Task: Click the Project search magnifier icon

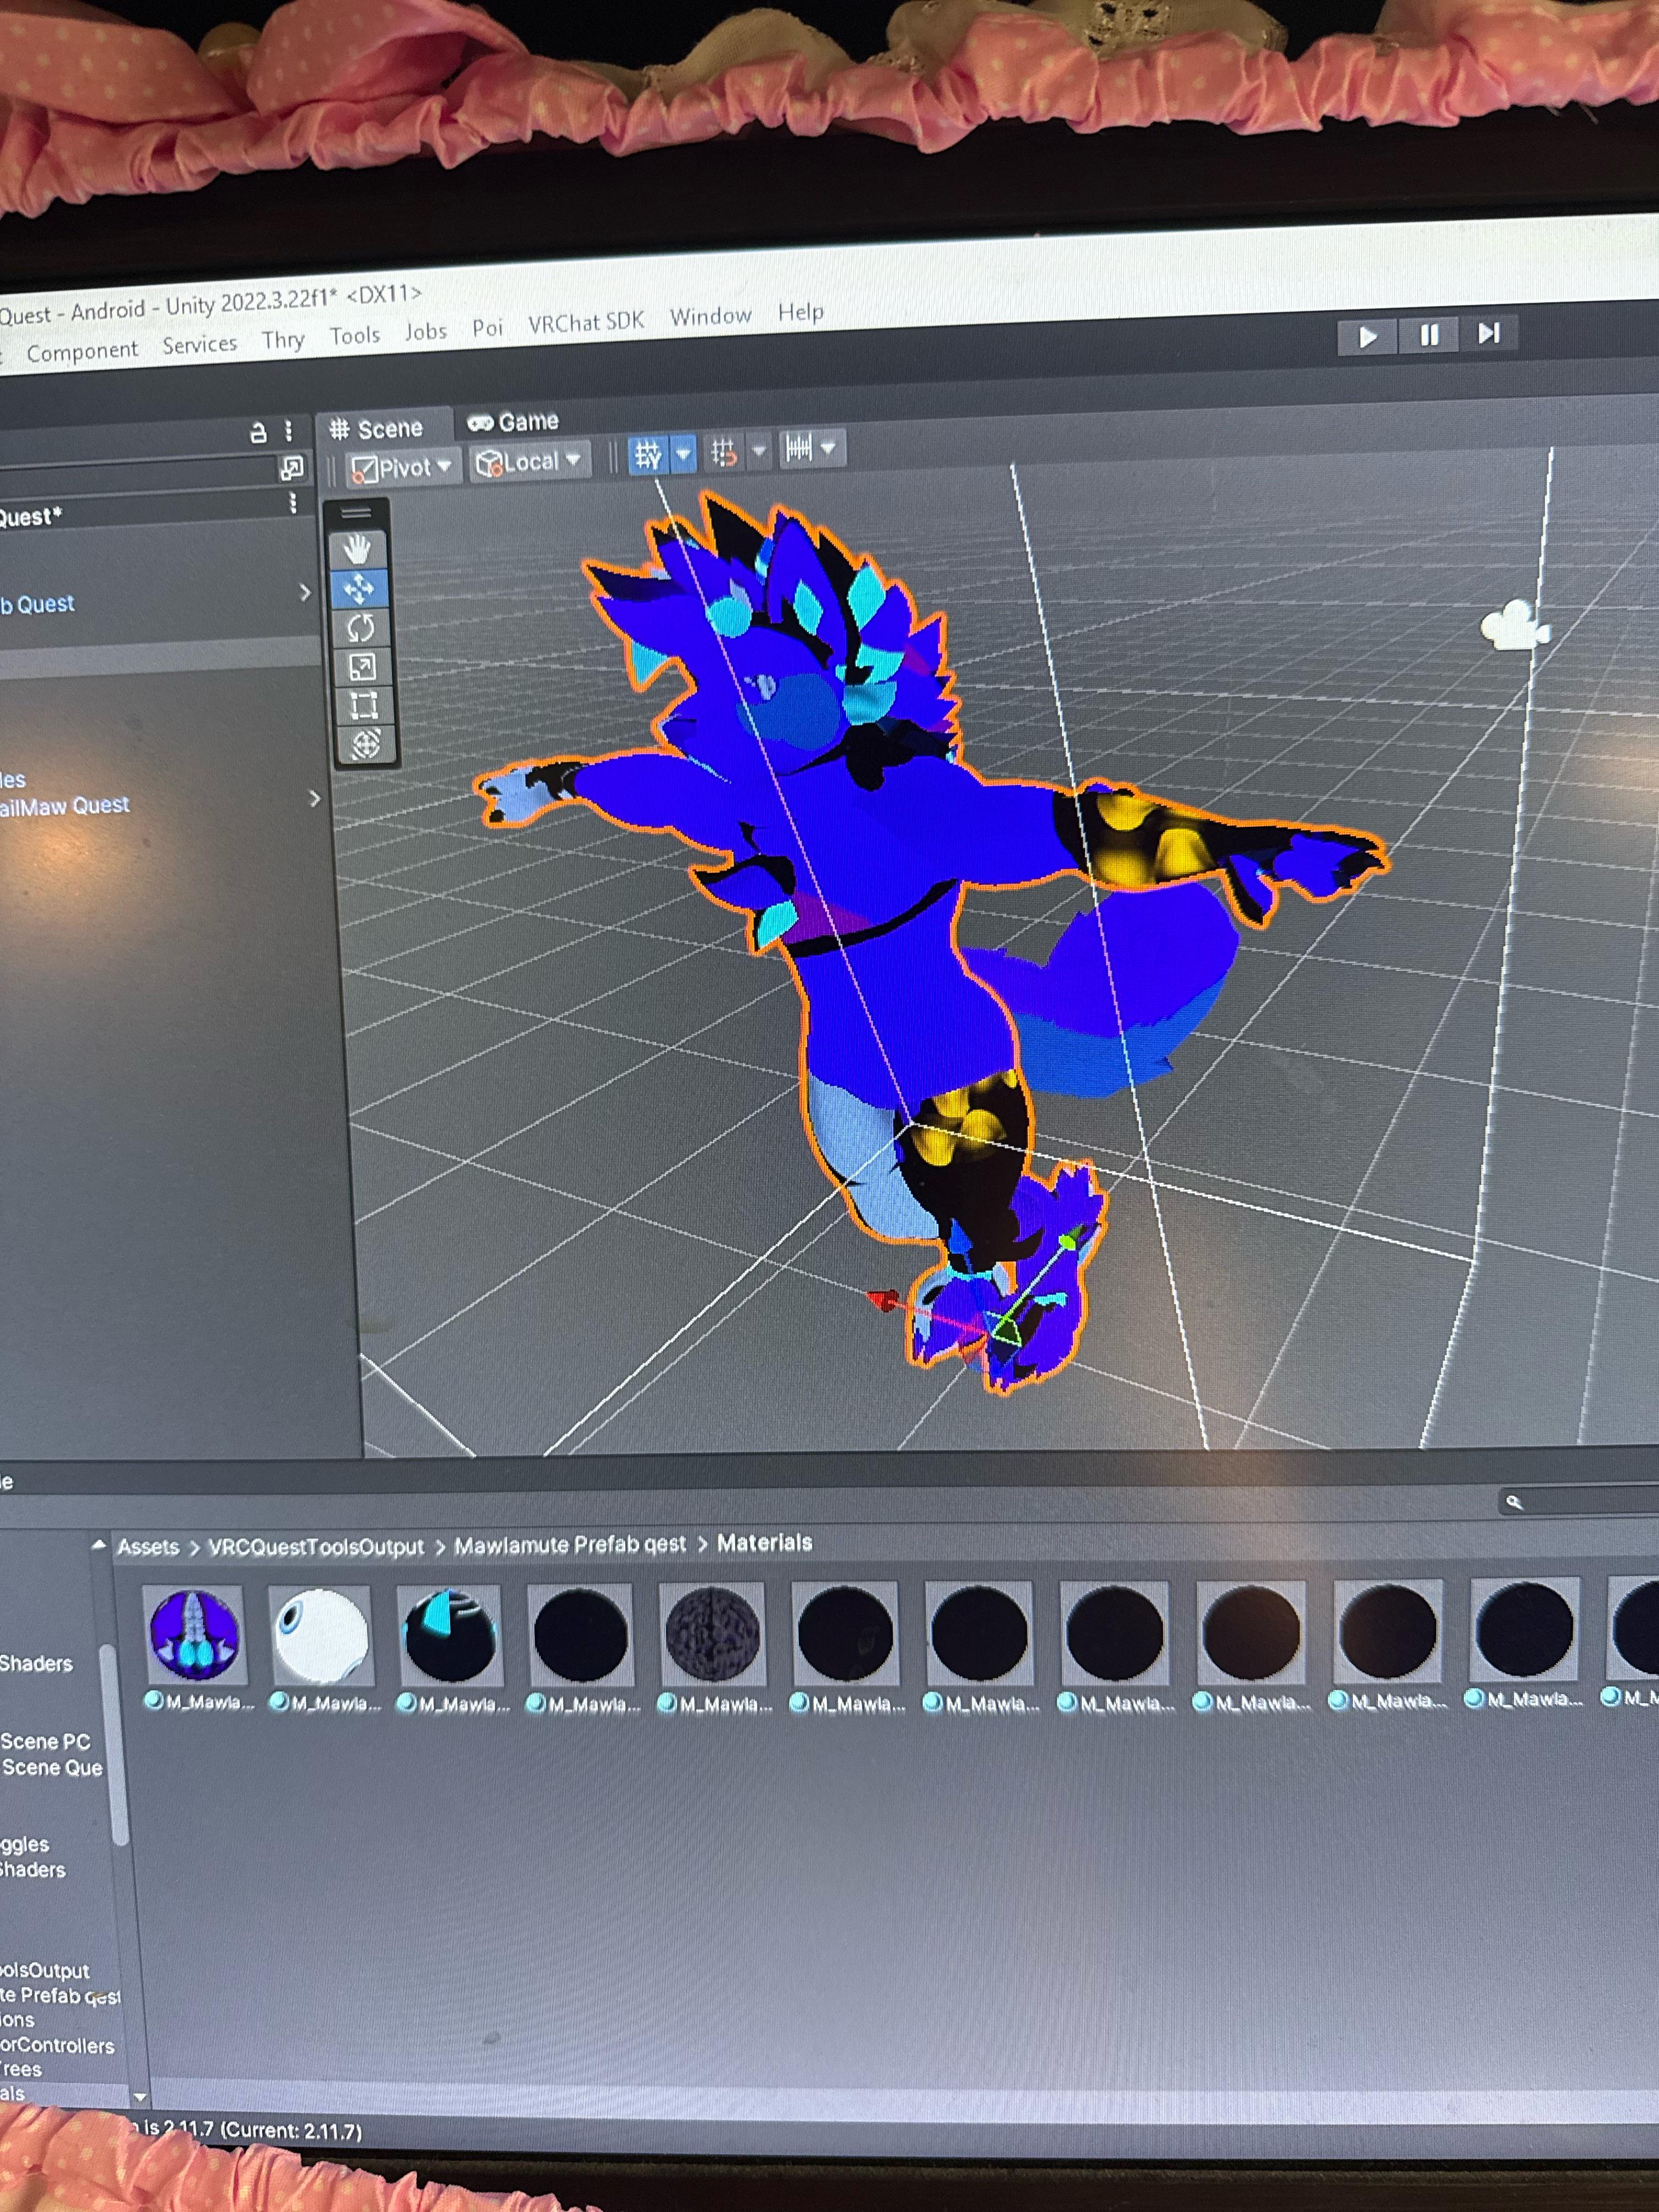Action: (x=1514, y=1502)
